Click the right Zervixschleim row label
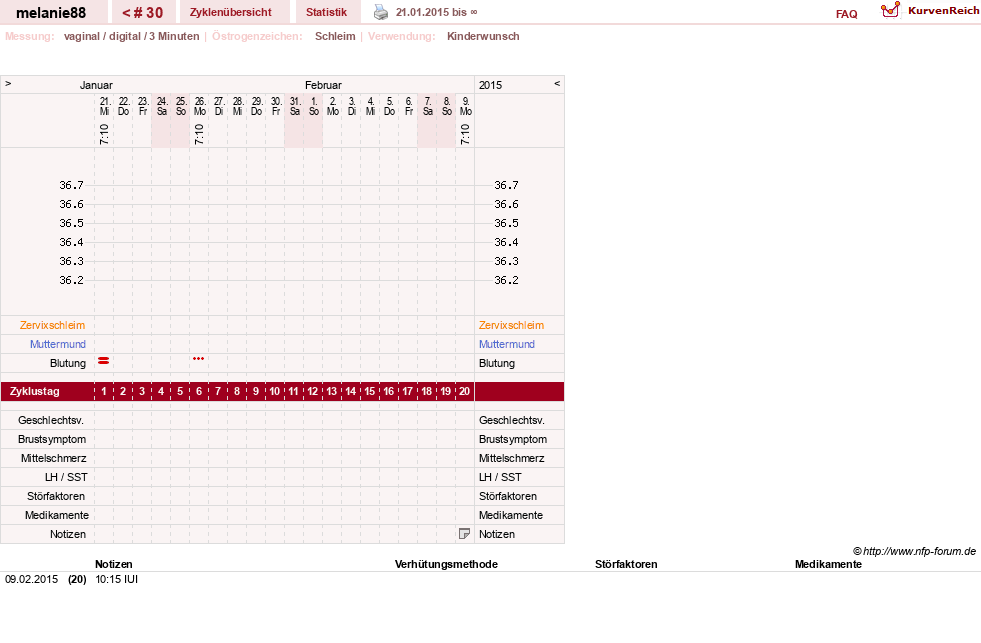The height and width of the screenshot is (643, 981). (511, 325)
